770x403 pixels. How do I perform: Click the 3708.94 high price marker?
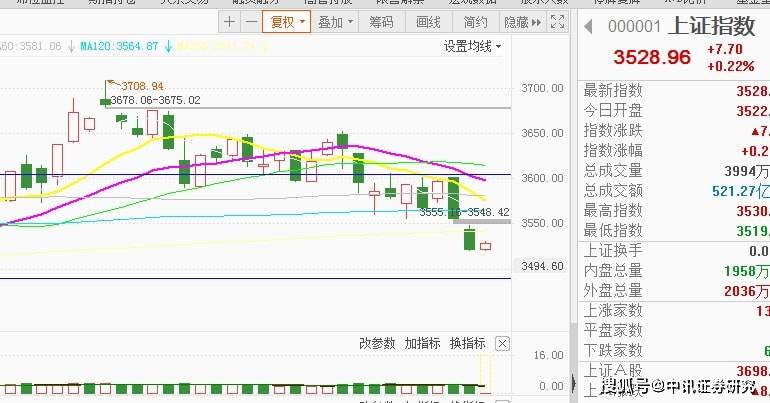coord(142,86)
